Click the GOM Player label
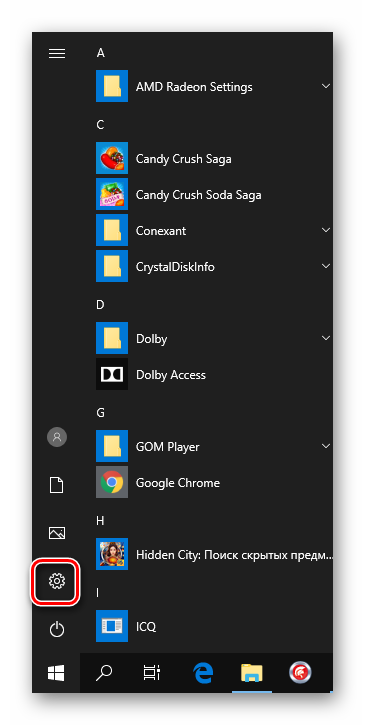 click(167, 447)
